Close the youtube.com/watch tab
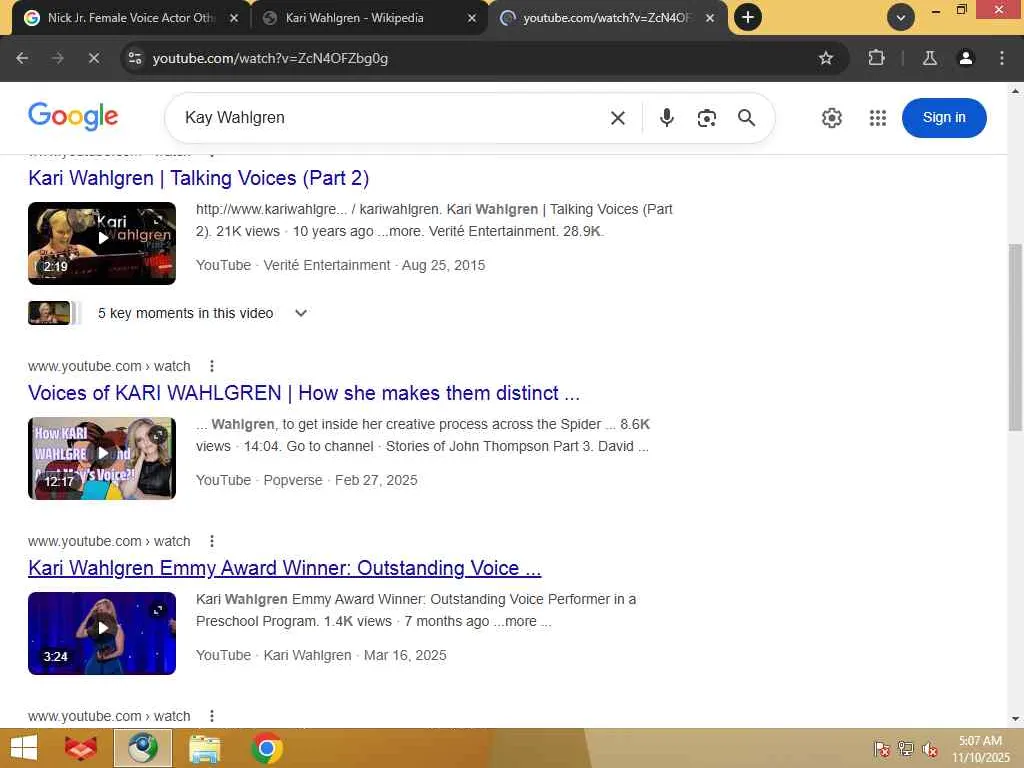This screenshot has width=1024, height=768. pos(710,18)
